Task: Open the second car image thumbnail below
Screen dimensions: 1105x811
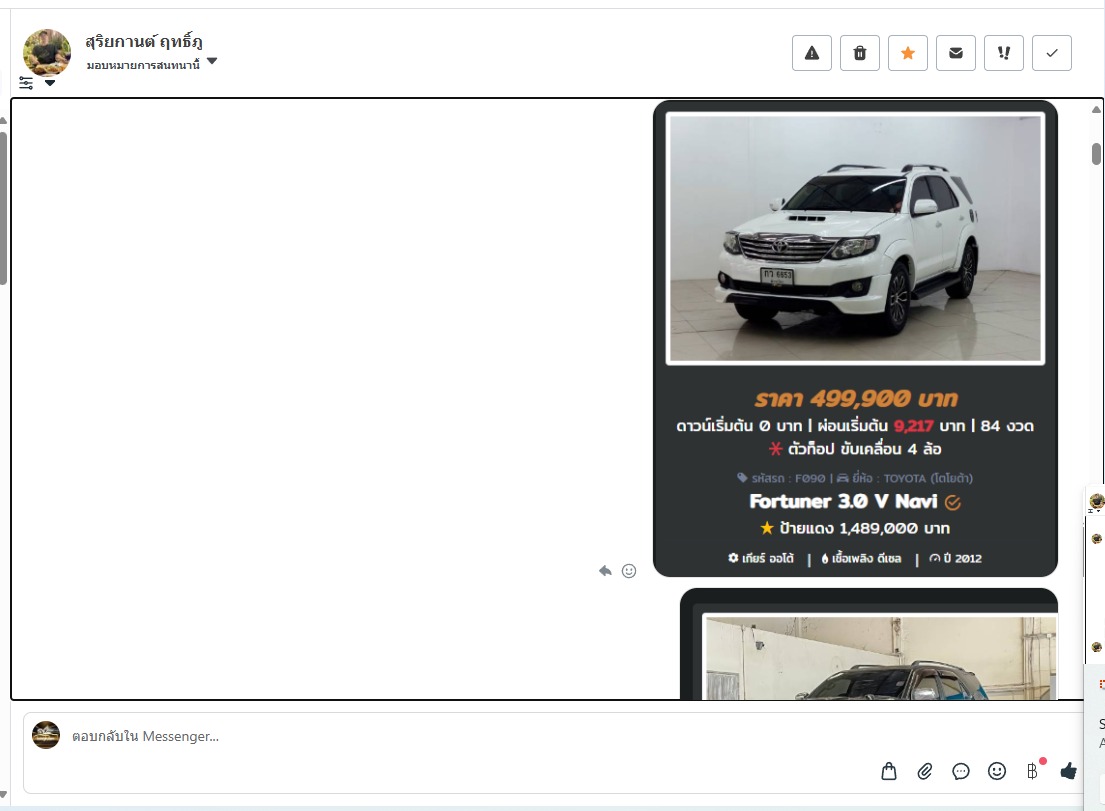Action: click(879, 657)
